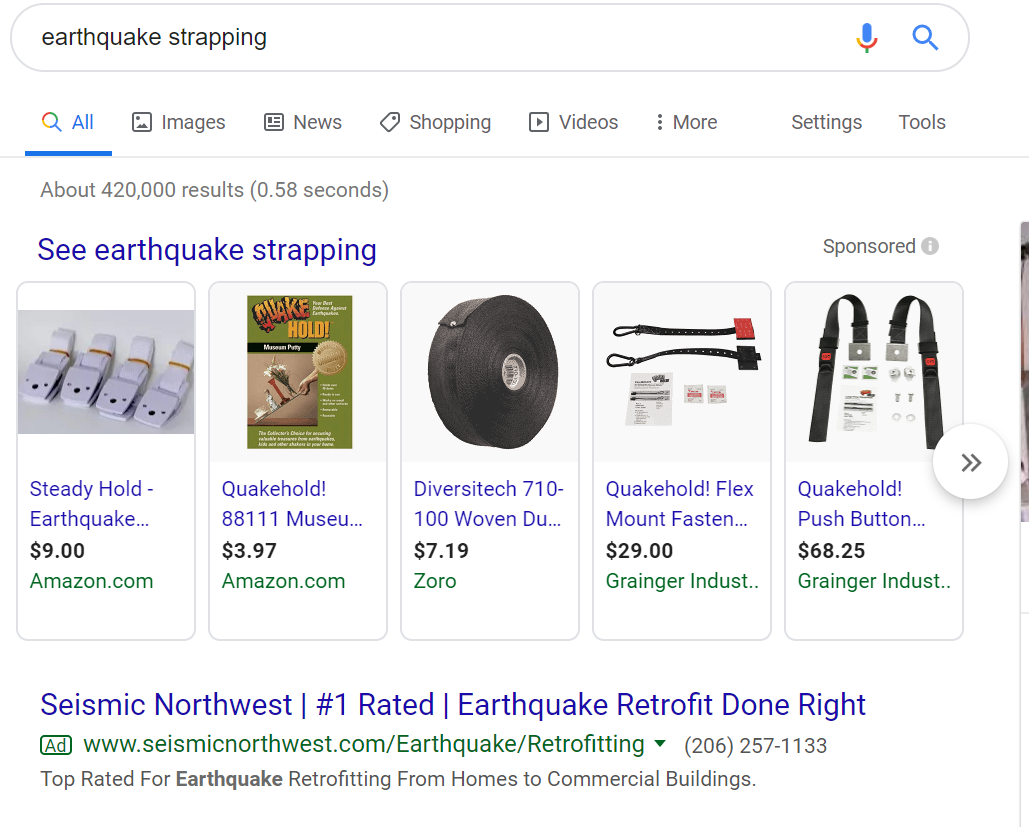The width and height of the screenshot is (1029, 827).
Task: Click the microphone voice search icon
Action: pyautogui.click(x=867, y=38)
